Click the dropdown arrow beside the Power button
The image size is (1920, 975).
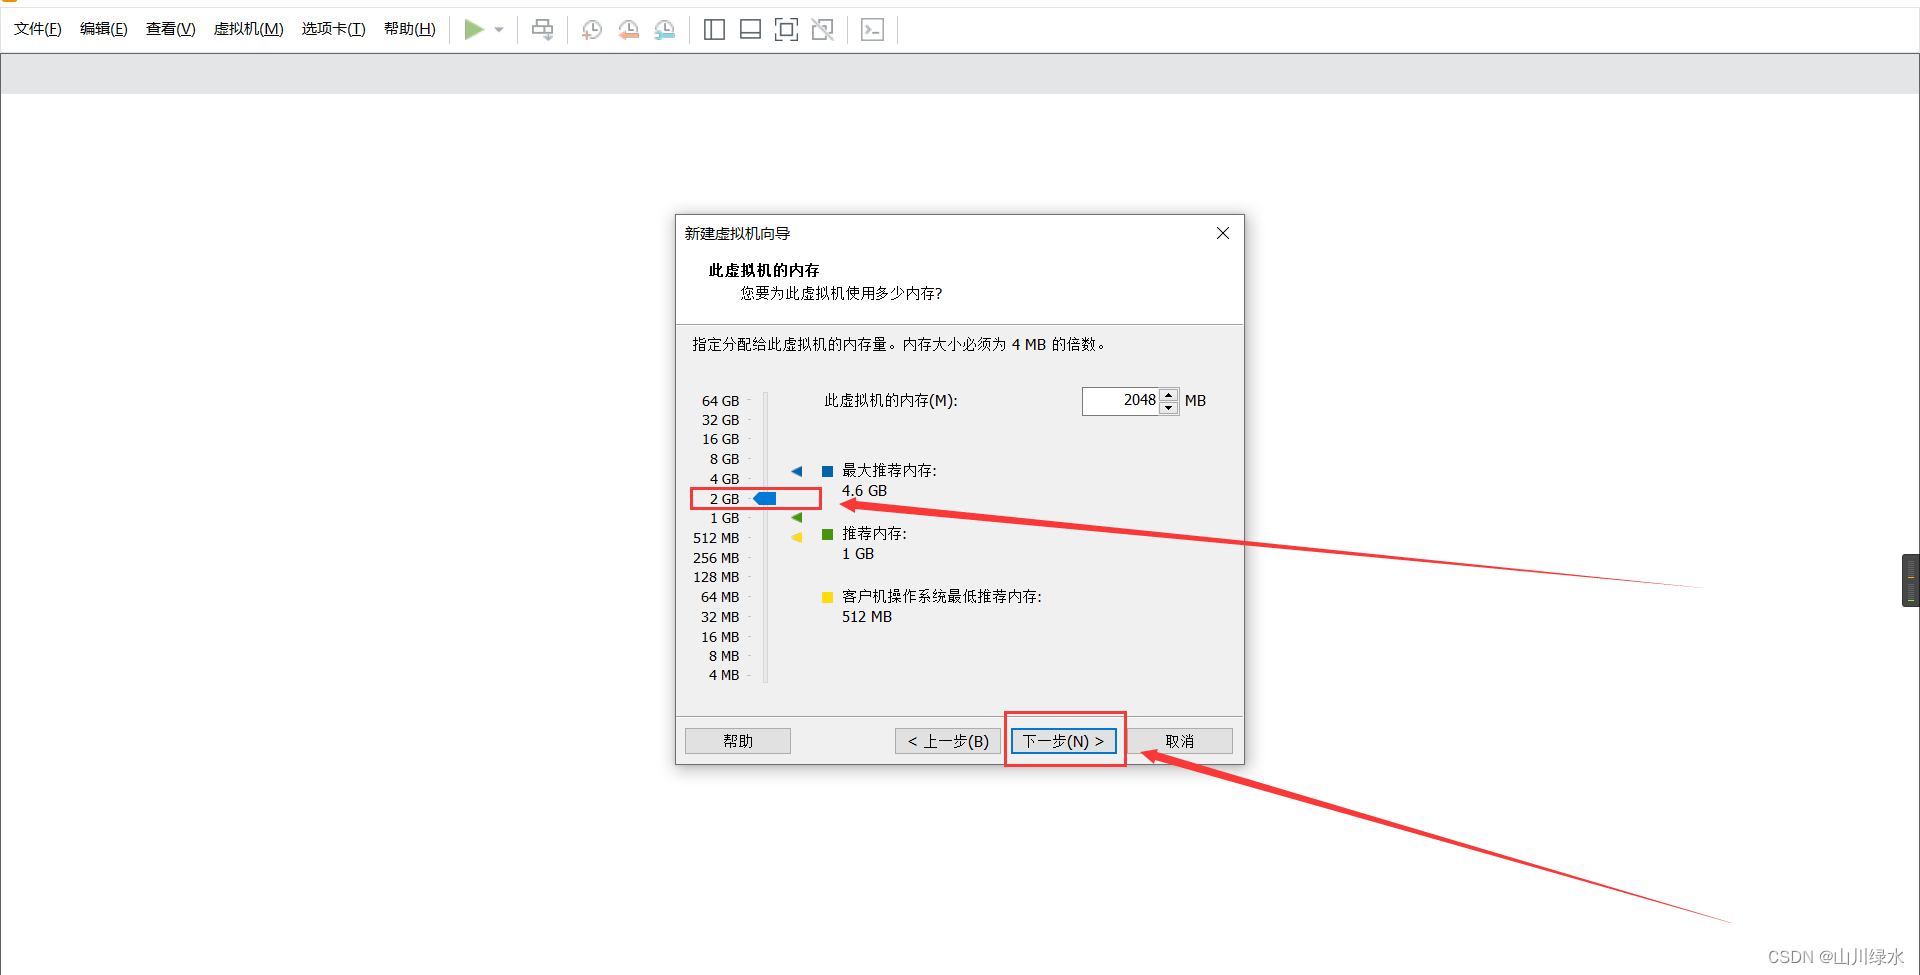click(499, 29)
